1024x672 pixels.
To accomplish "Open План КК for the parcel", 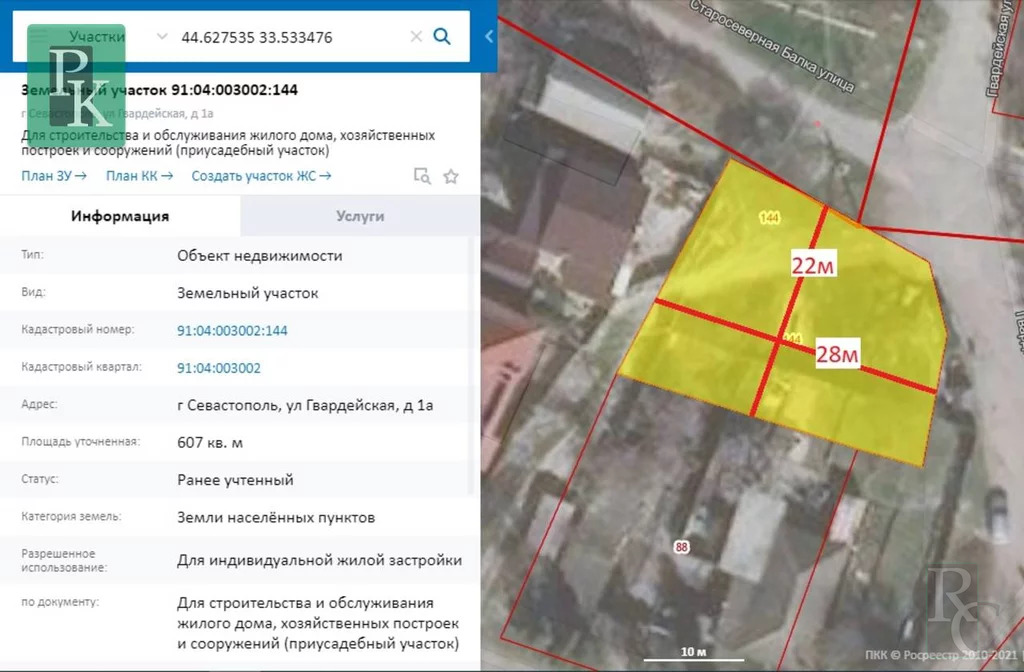I will click(x=132, y=176).
